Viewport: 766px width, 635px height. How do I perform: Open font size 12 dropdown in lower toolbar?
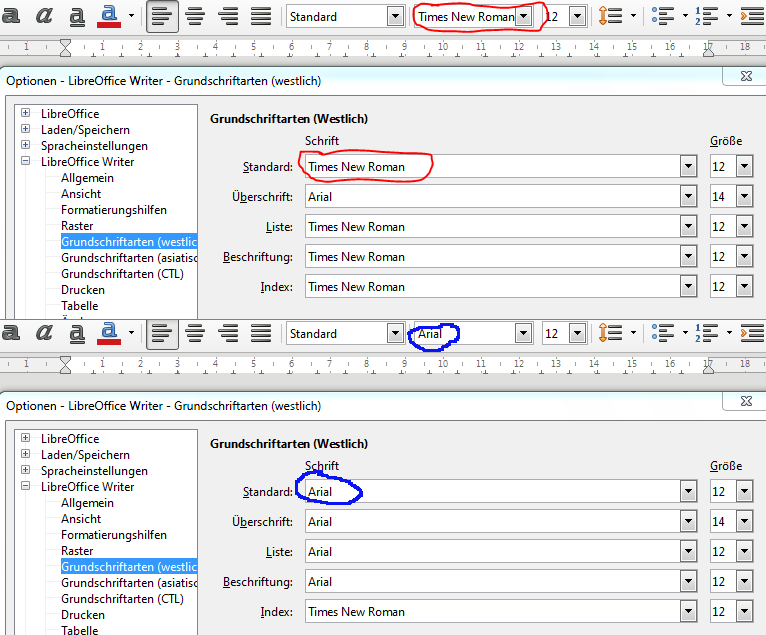tap(577, 334)
